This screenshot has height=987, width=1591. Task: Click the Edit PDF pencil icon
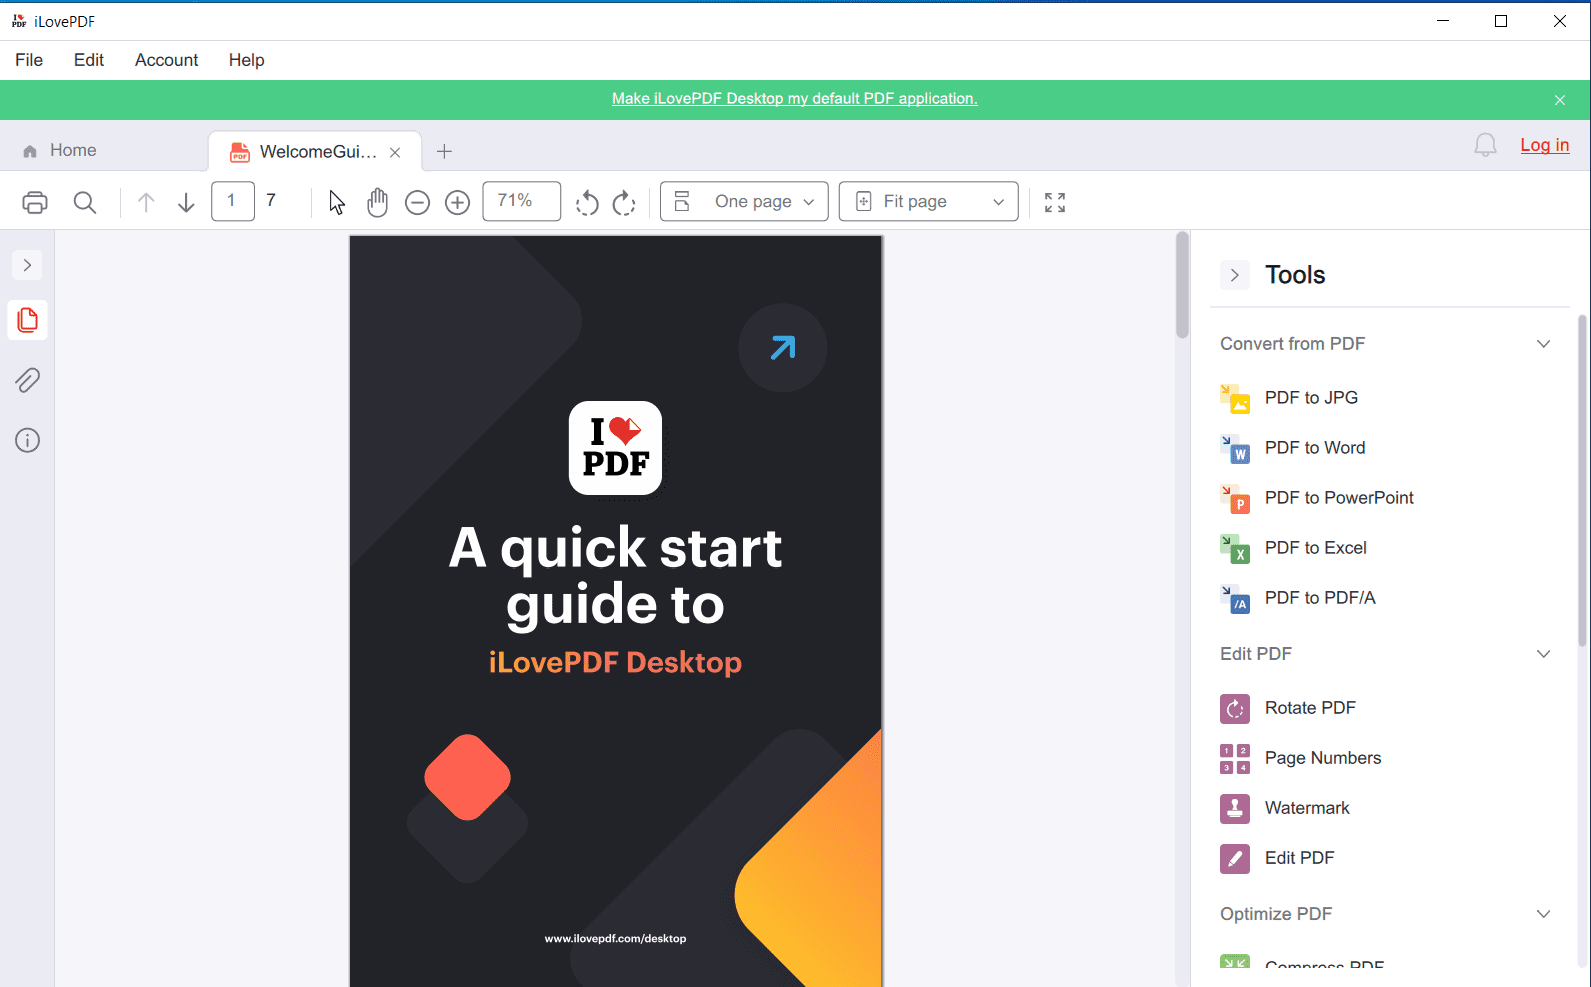pyautogui.click(x=1235, y=858)
